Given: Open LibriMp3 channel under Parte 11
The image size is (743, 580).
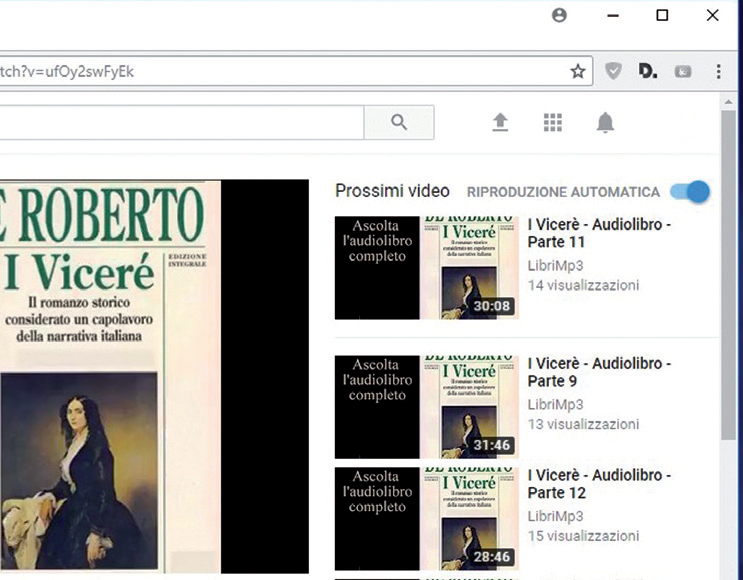Looking at the screenshot, I should [x=555, y=266].
